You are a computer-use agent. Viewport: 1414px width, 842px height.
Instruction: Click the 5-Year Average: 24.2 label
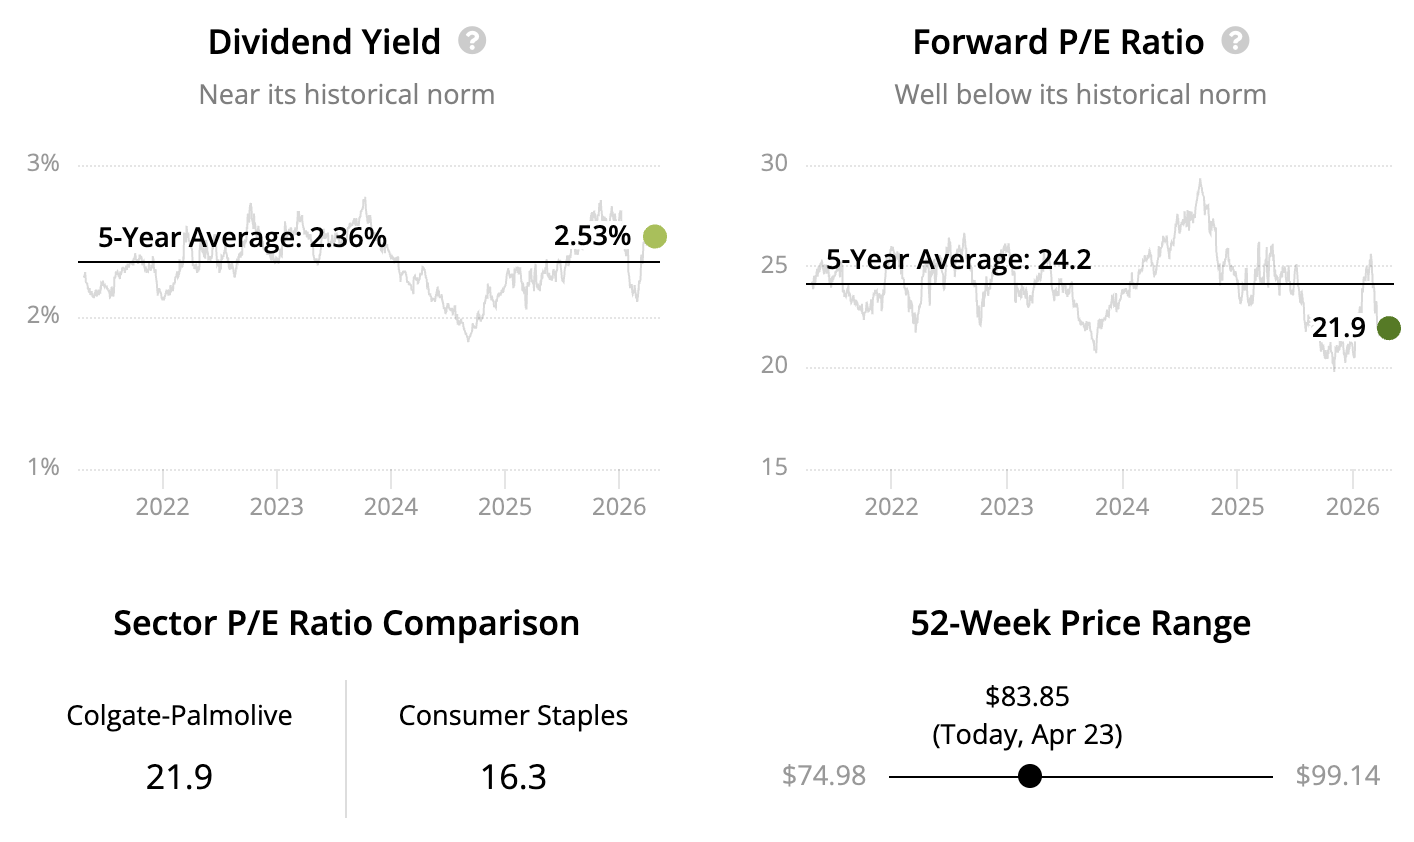[x=958, y=260]
